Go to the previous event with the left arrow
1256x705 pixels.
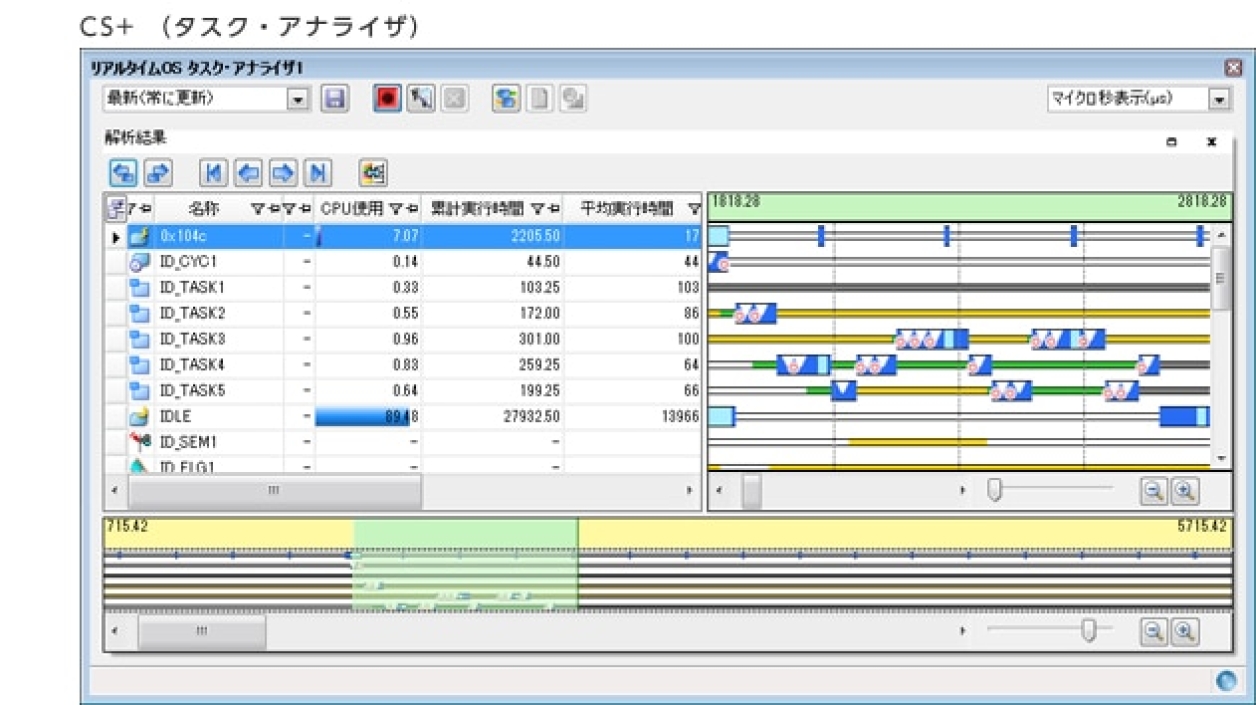coord(247,173)
